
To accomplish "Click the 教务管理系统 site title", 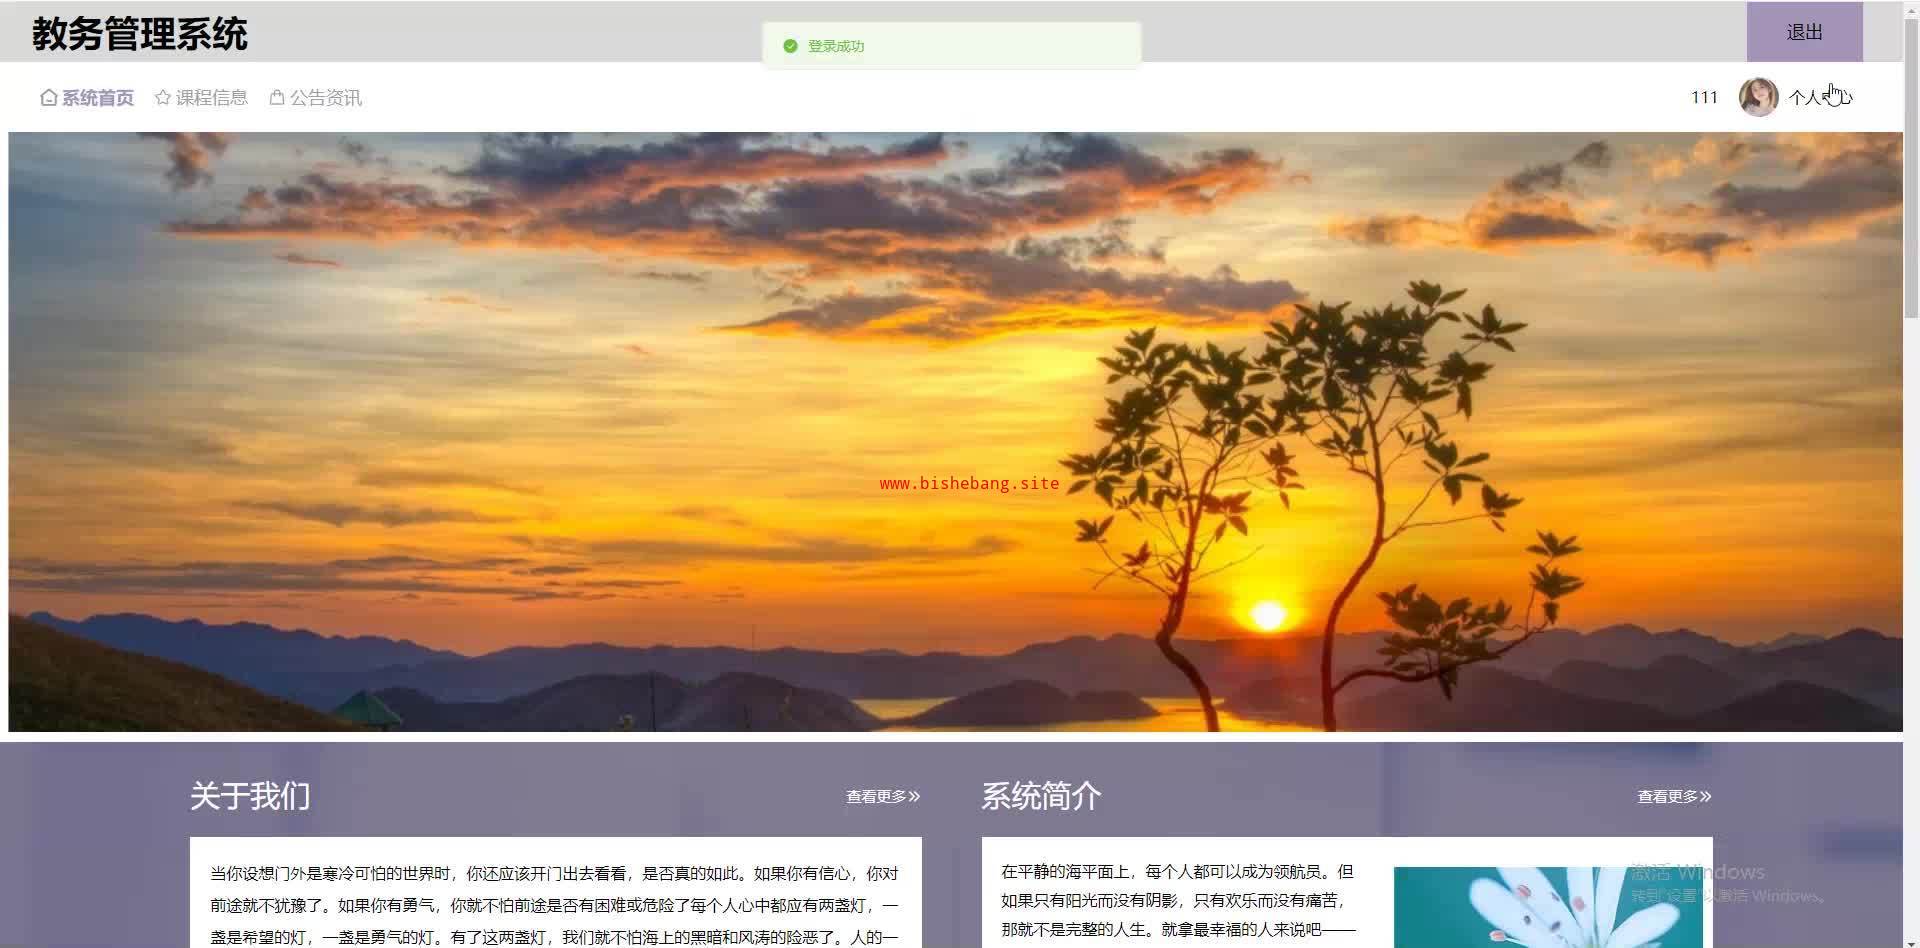I will tap(140, 34).
